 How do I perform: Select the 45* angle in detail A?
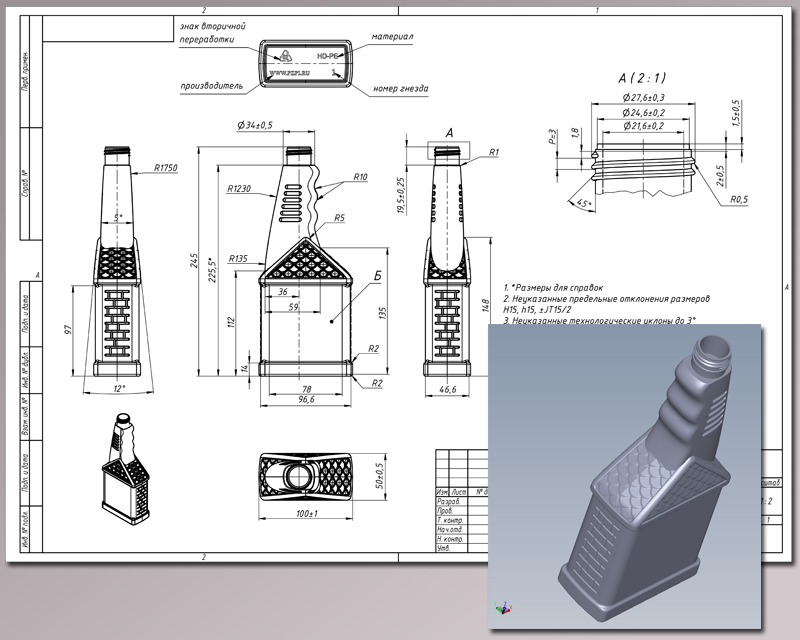pyautogui.click(x=584, y=204)
